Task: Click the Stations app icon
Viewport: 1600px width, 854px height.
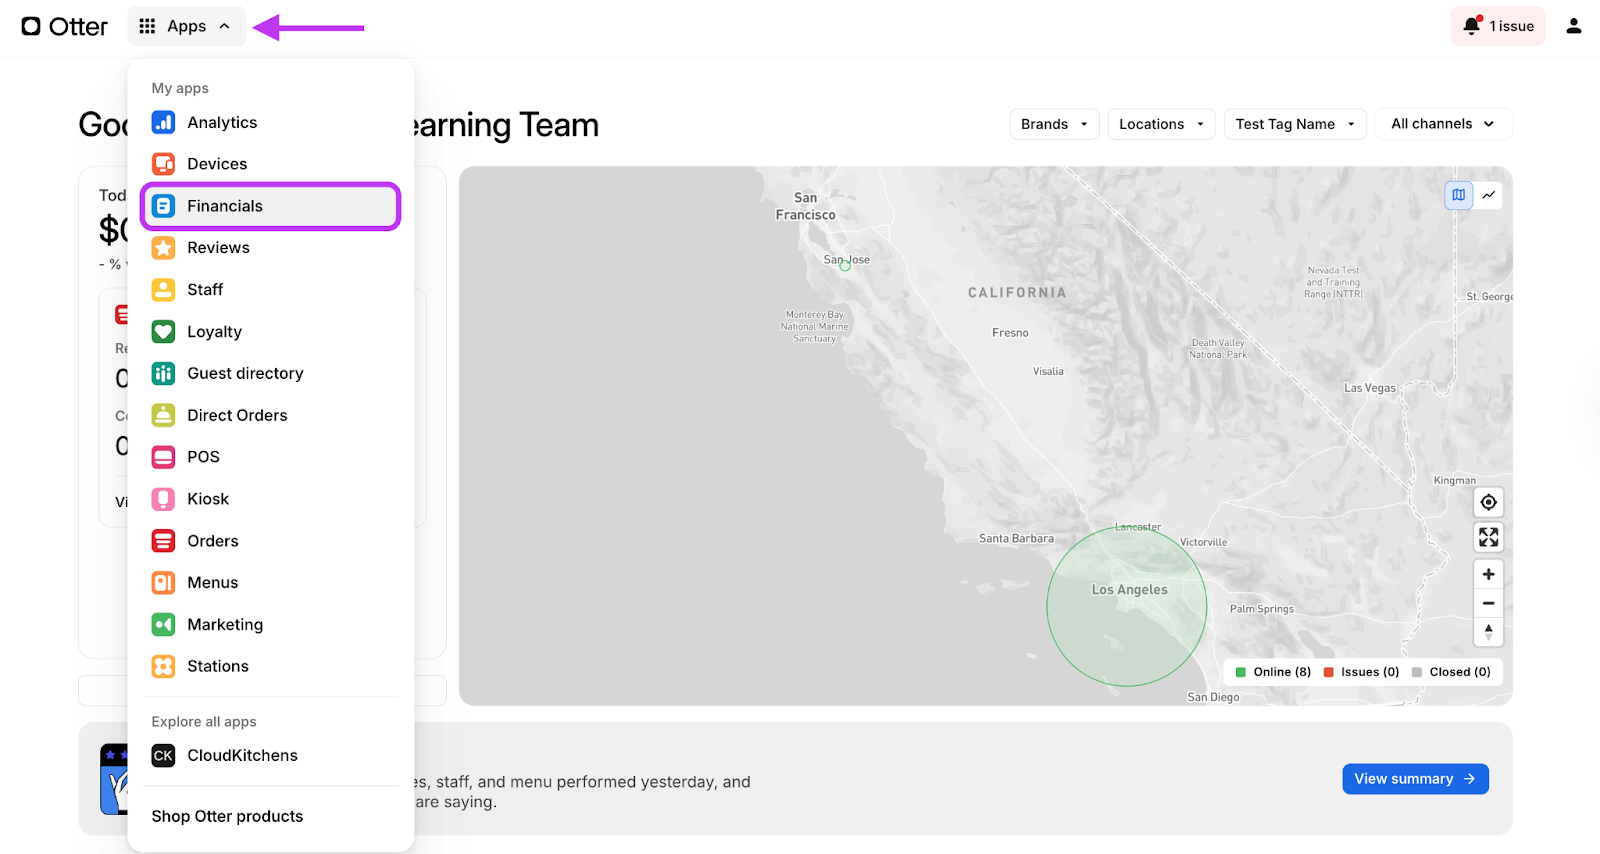Action: pyautogui.click(x=163, y=666)
